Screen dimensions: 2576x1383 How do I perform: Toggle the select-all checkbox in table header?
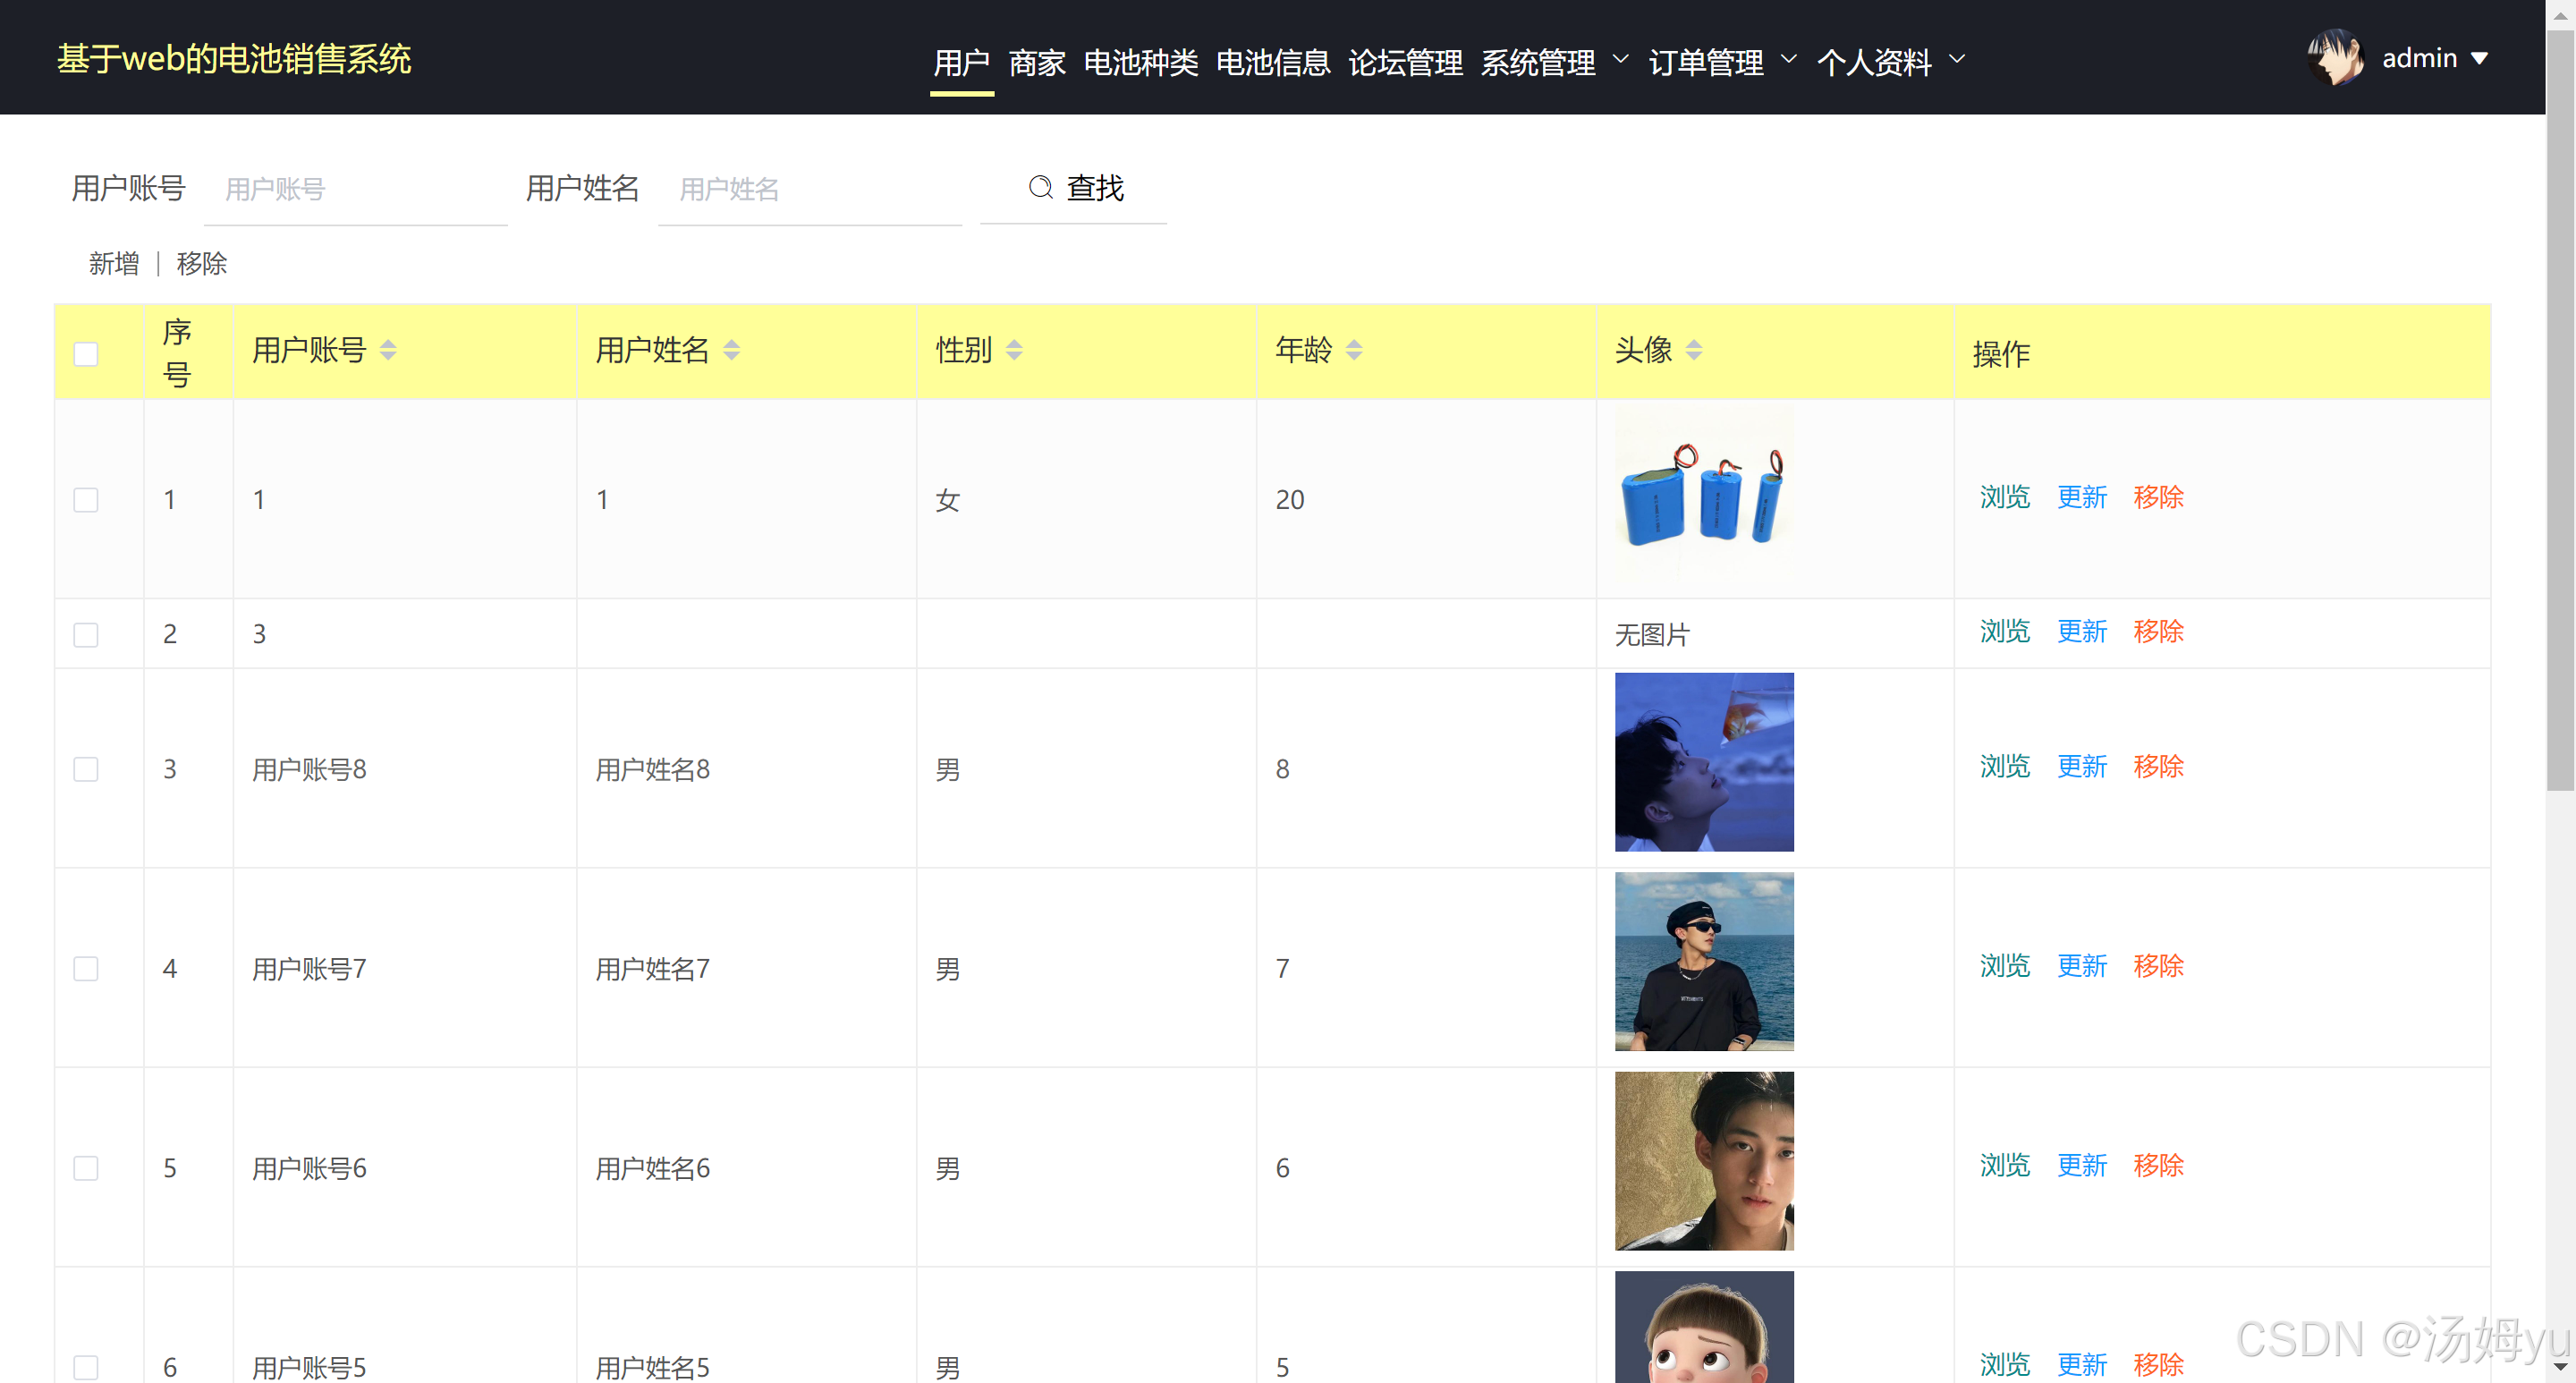pos(86,354)
